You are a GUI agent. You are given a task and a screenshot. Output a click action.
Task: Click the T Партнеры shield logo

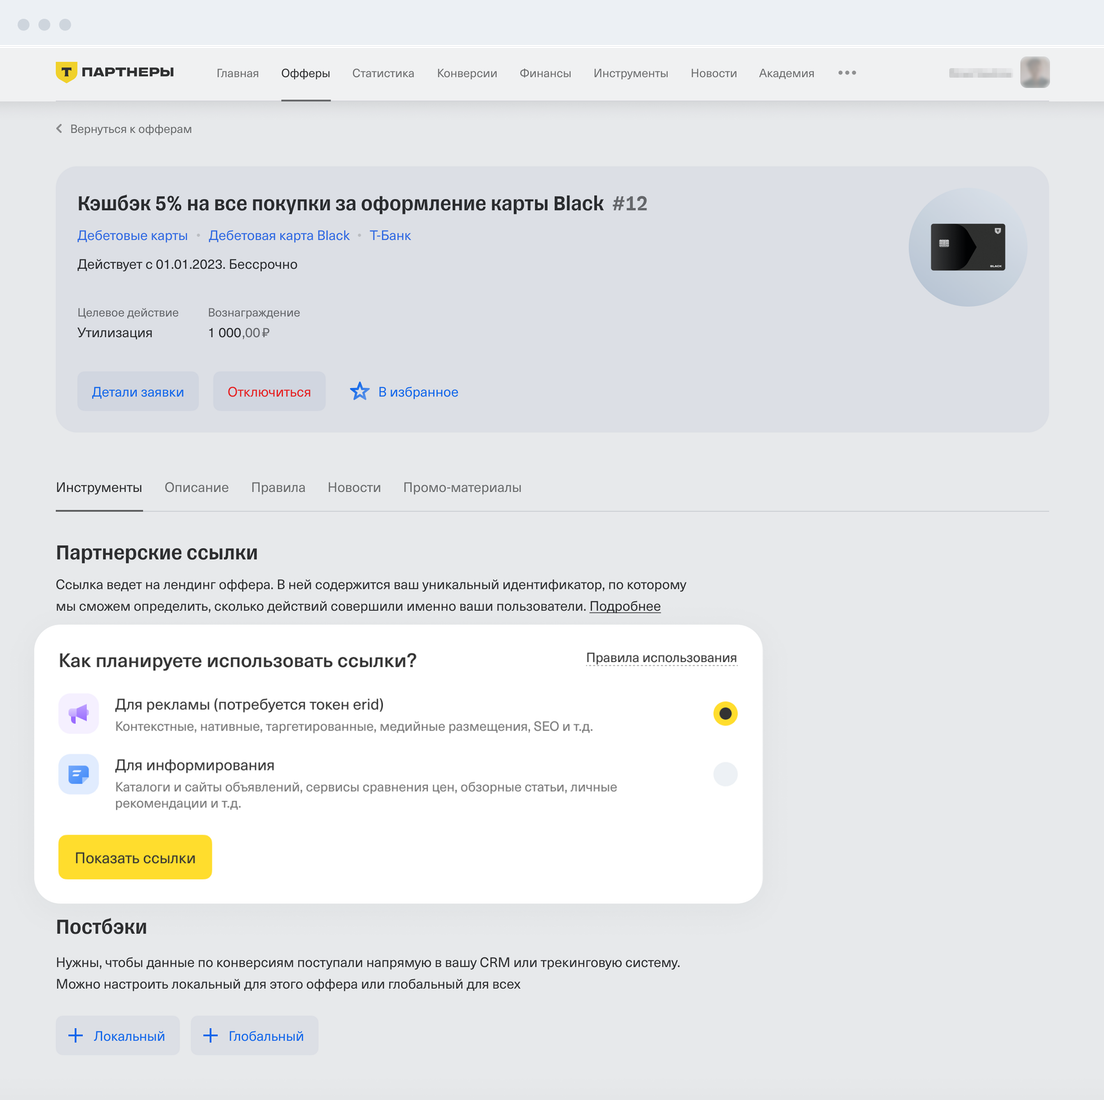point(65,72)
